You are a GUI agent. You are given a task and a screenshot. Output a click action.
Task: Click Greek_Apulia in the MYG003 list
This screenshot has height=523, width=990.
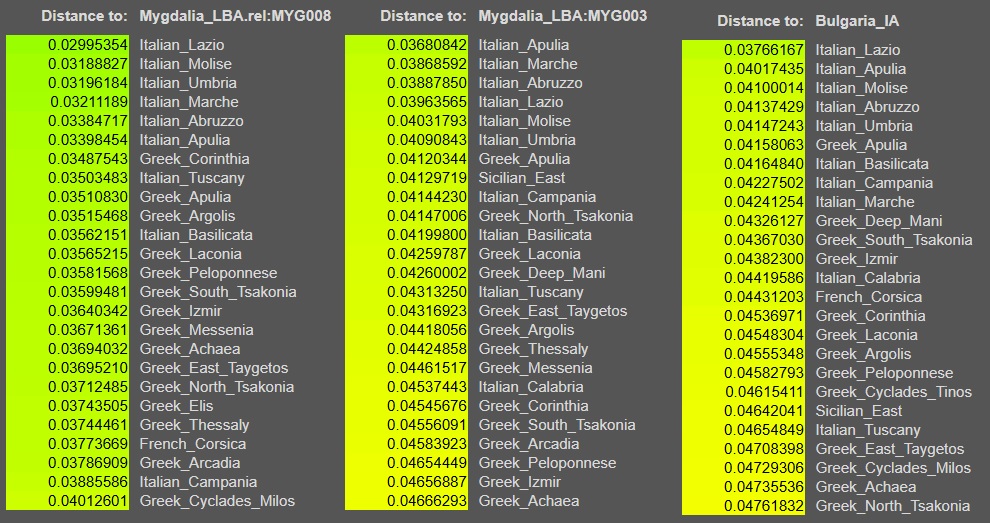524,159
